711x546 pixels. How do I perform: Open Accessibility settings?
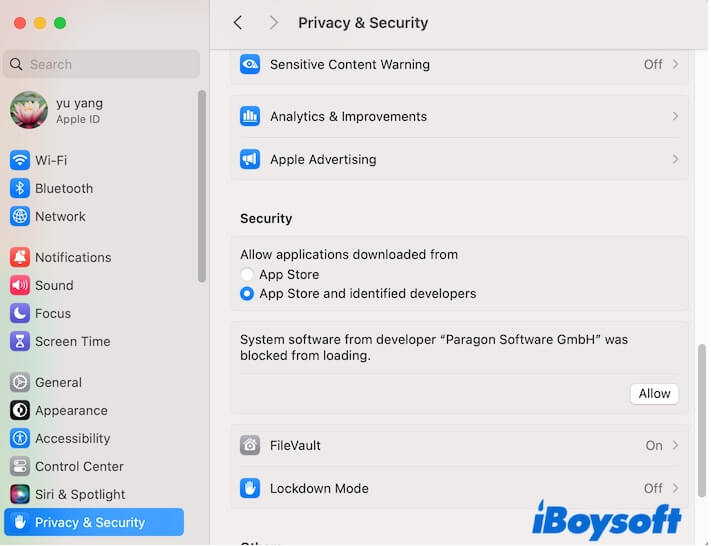click(95, 439)
